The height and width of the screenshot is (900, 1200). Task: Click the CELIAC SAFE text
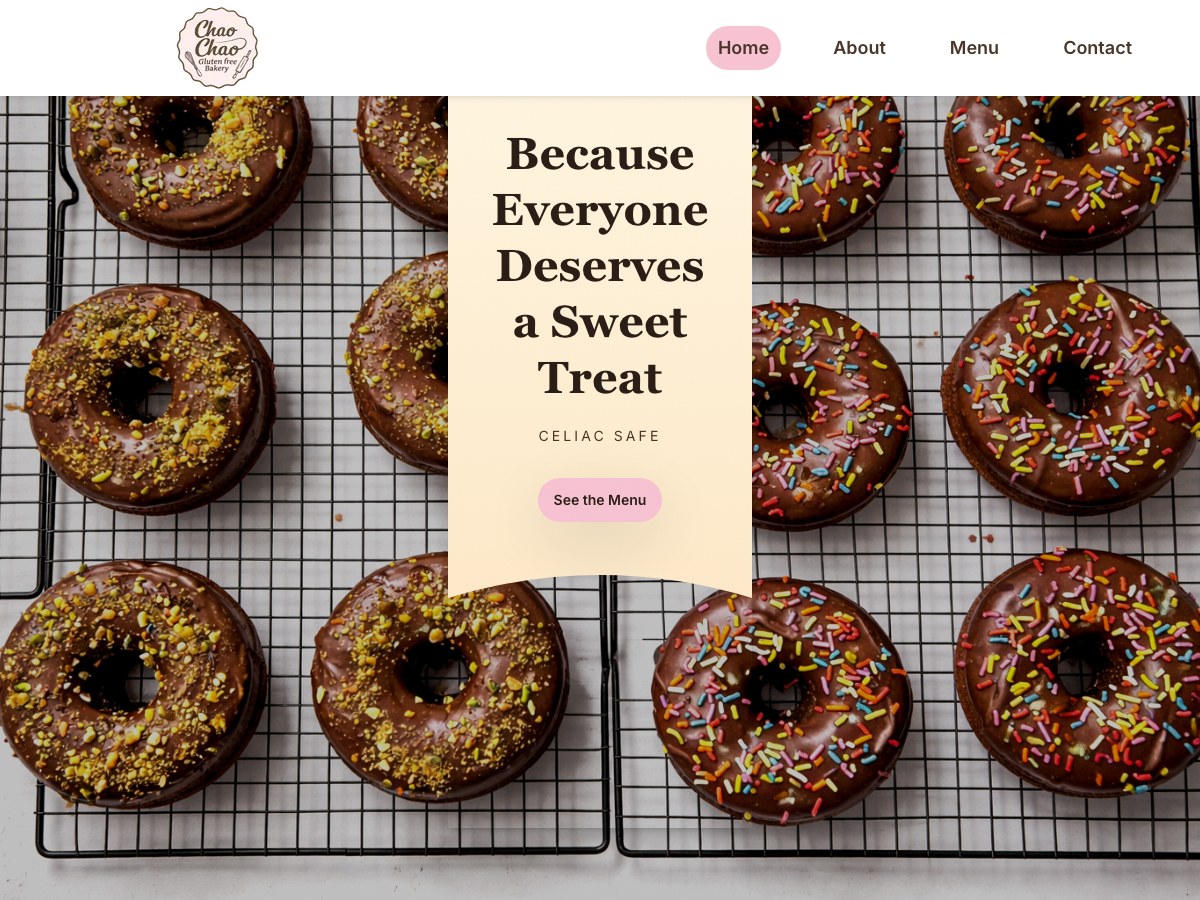click(600, 436)
